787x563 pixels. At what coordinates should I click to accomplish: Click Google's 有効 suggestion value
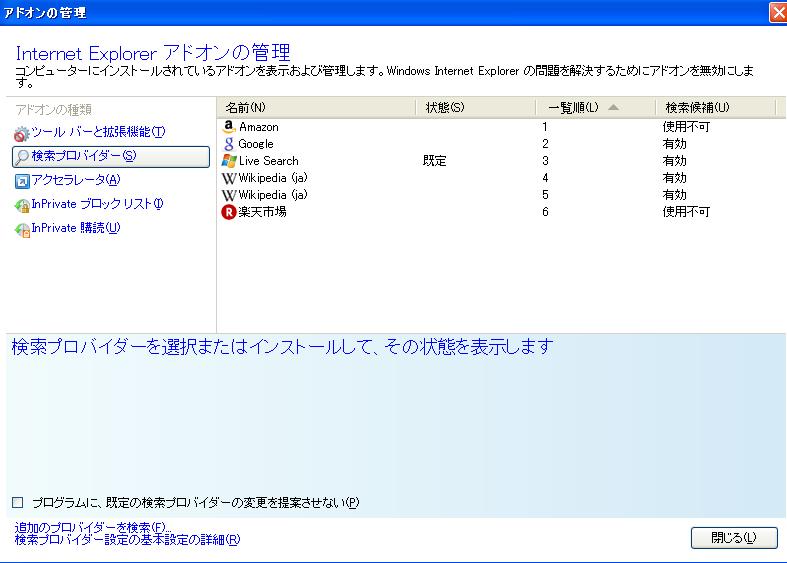(675, 144)
